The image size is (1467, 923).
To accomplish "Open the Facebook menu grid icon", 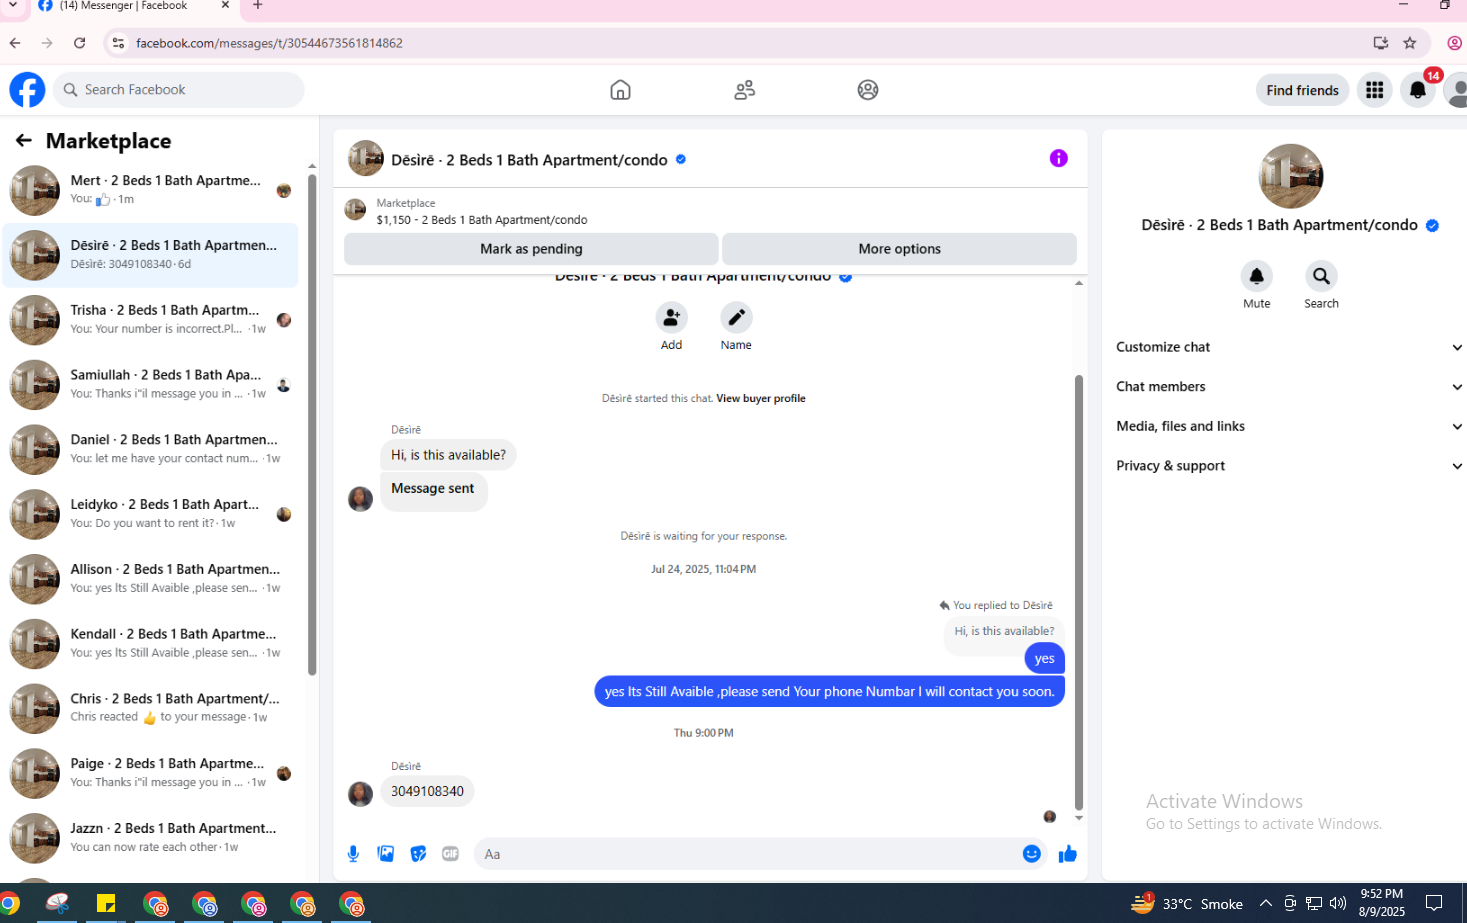I will [1375, 90].
